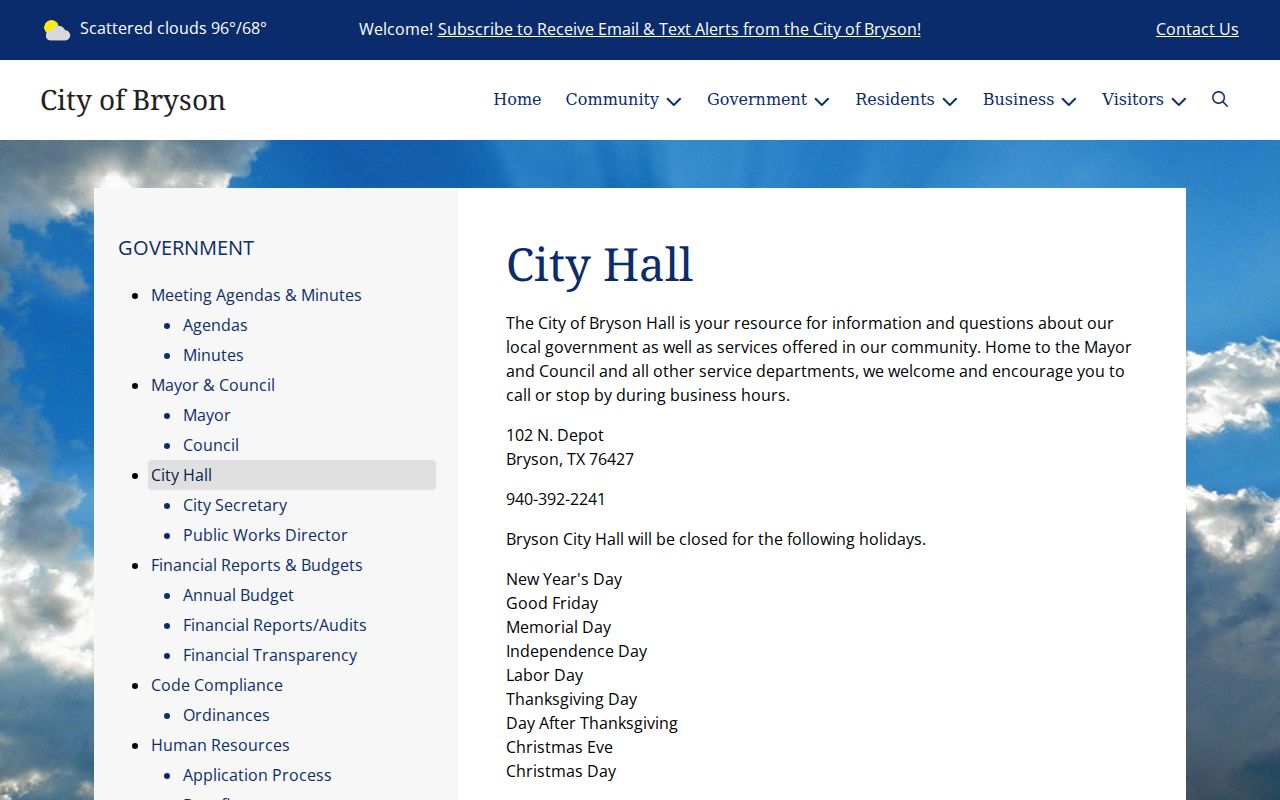This screenshot has width=1280, height=800.
Task: Select Agendas in the sidebar
Action: (x=215, y=325)
